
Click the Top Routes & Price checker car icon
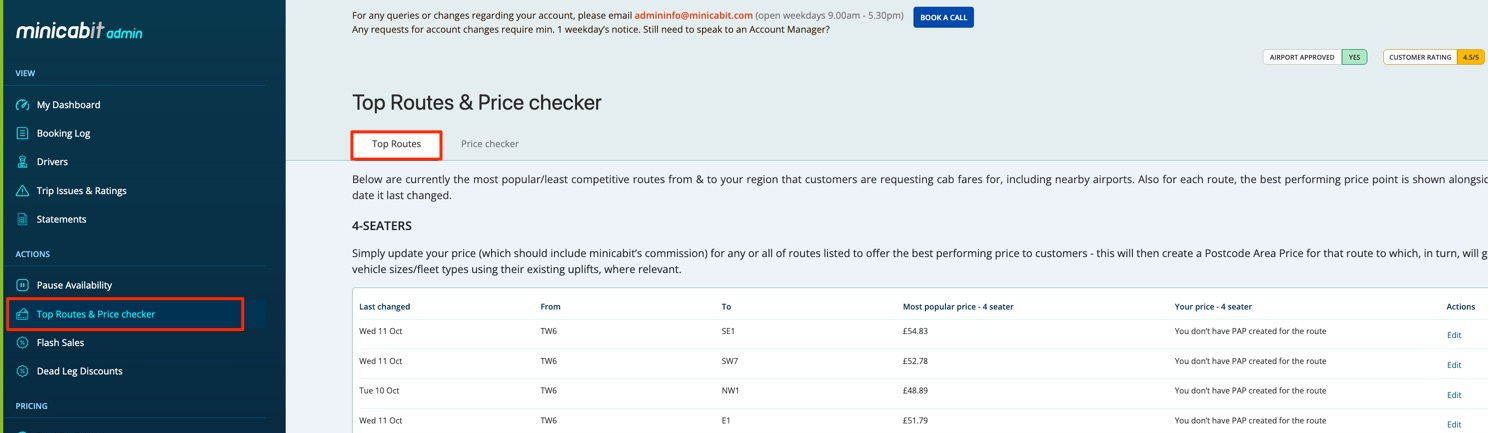click(22, 314)
